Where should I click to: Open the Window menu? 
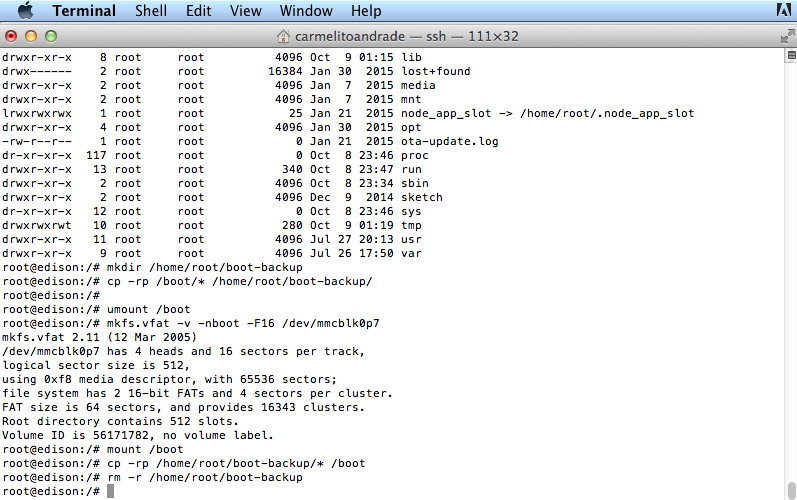(306, 11)
